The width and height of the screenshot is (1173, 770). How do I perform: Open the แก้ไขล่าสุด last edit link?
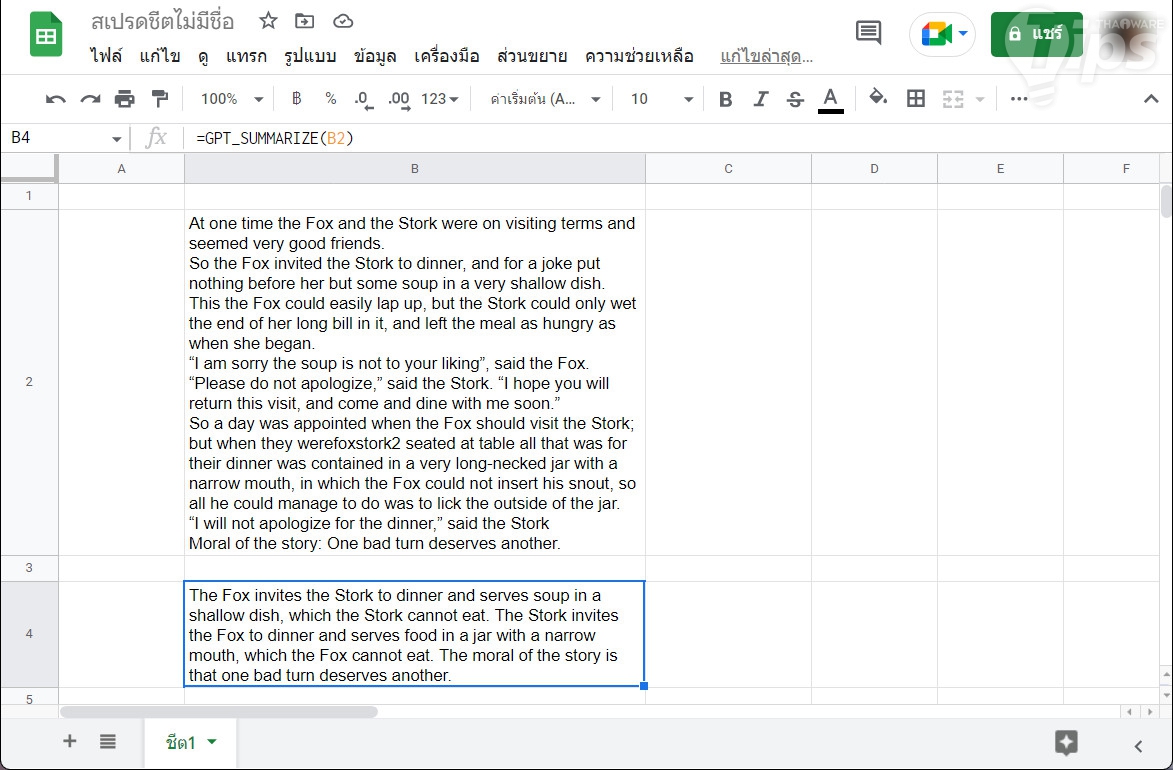pos(766,56)
